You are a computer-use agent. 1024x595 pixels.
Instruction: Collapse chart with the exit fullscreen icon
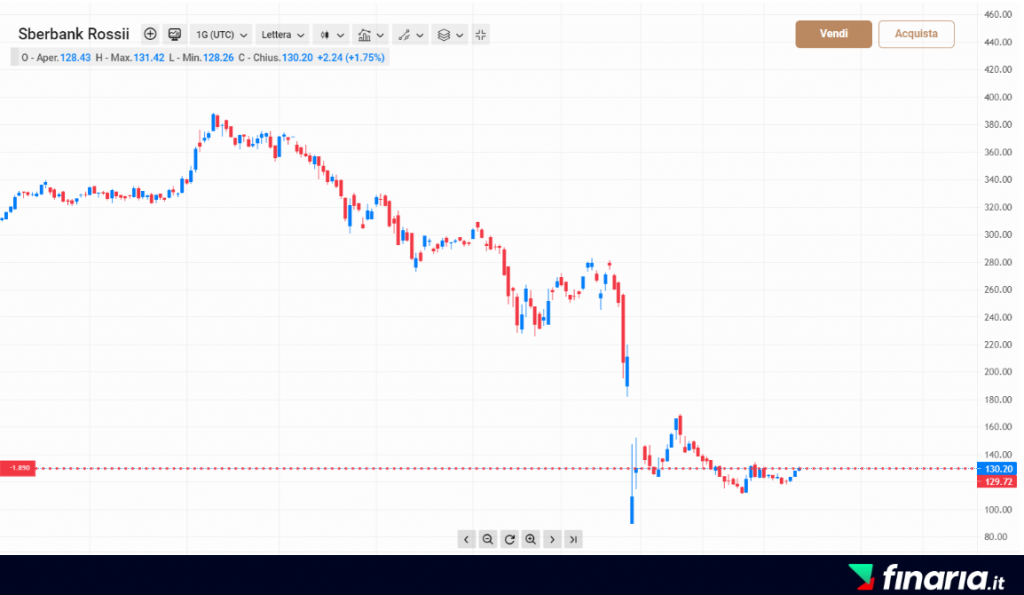point(481,35)
